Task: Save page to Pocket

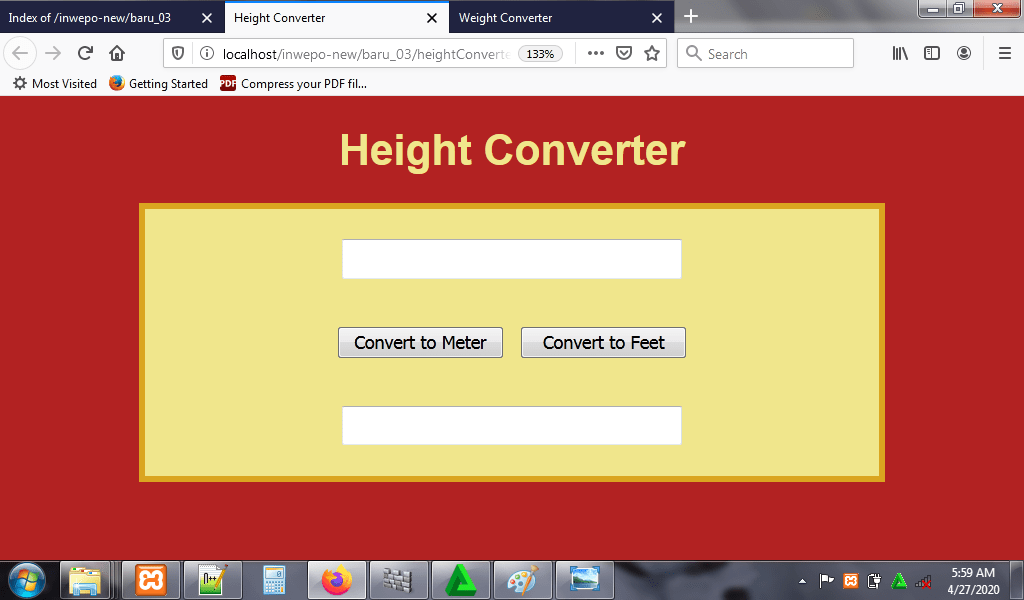Action: tap(624, 54)
